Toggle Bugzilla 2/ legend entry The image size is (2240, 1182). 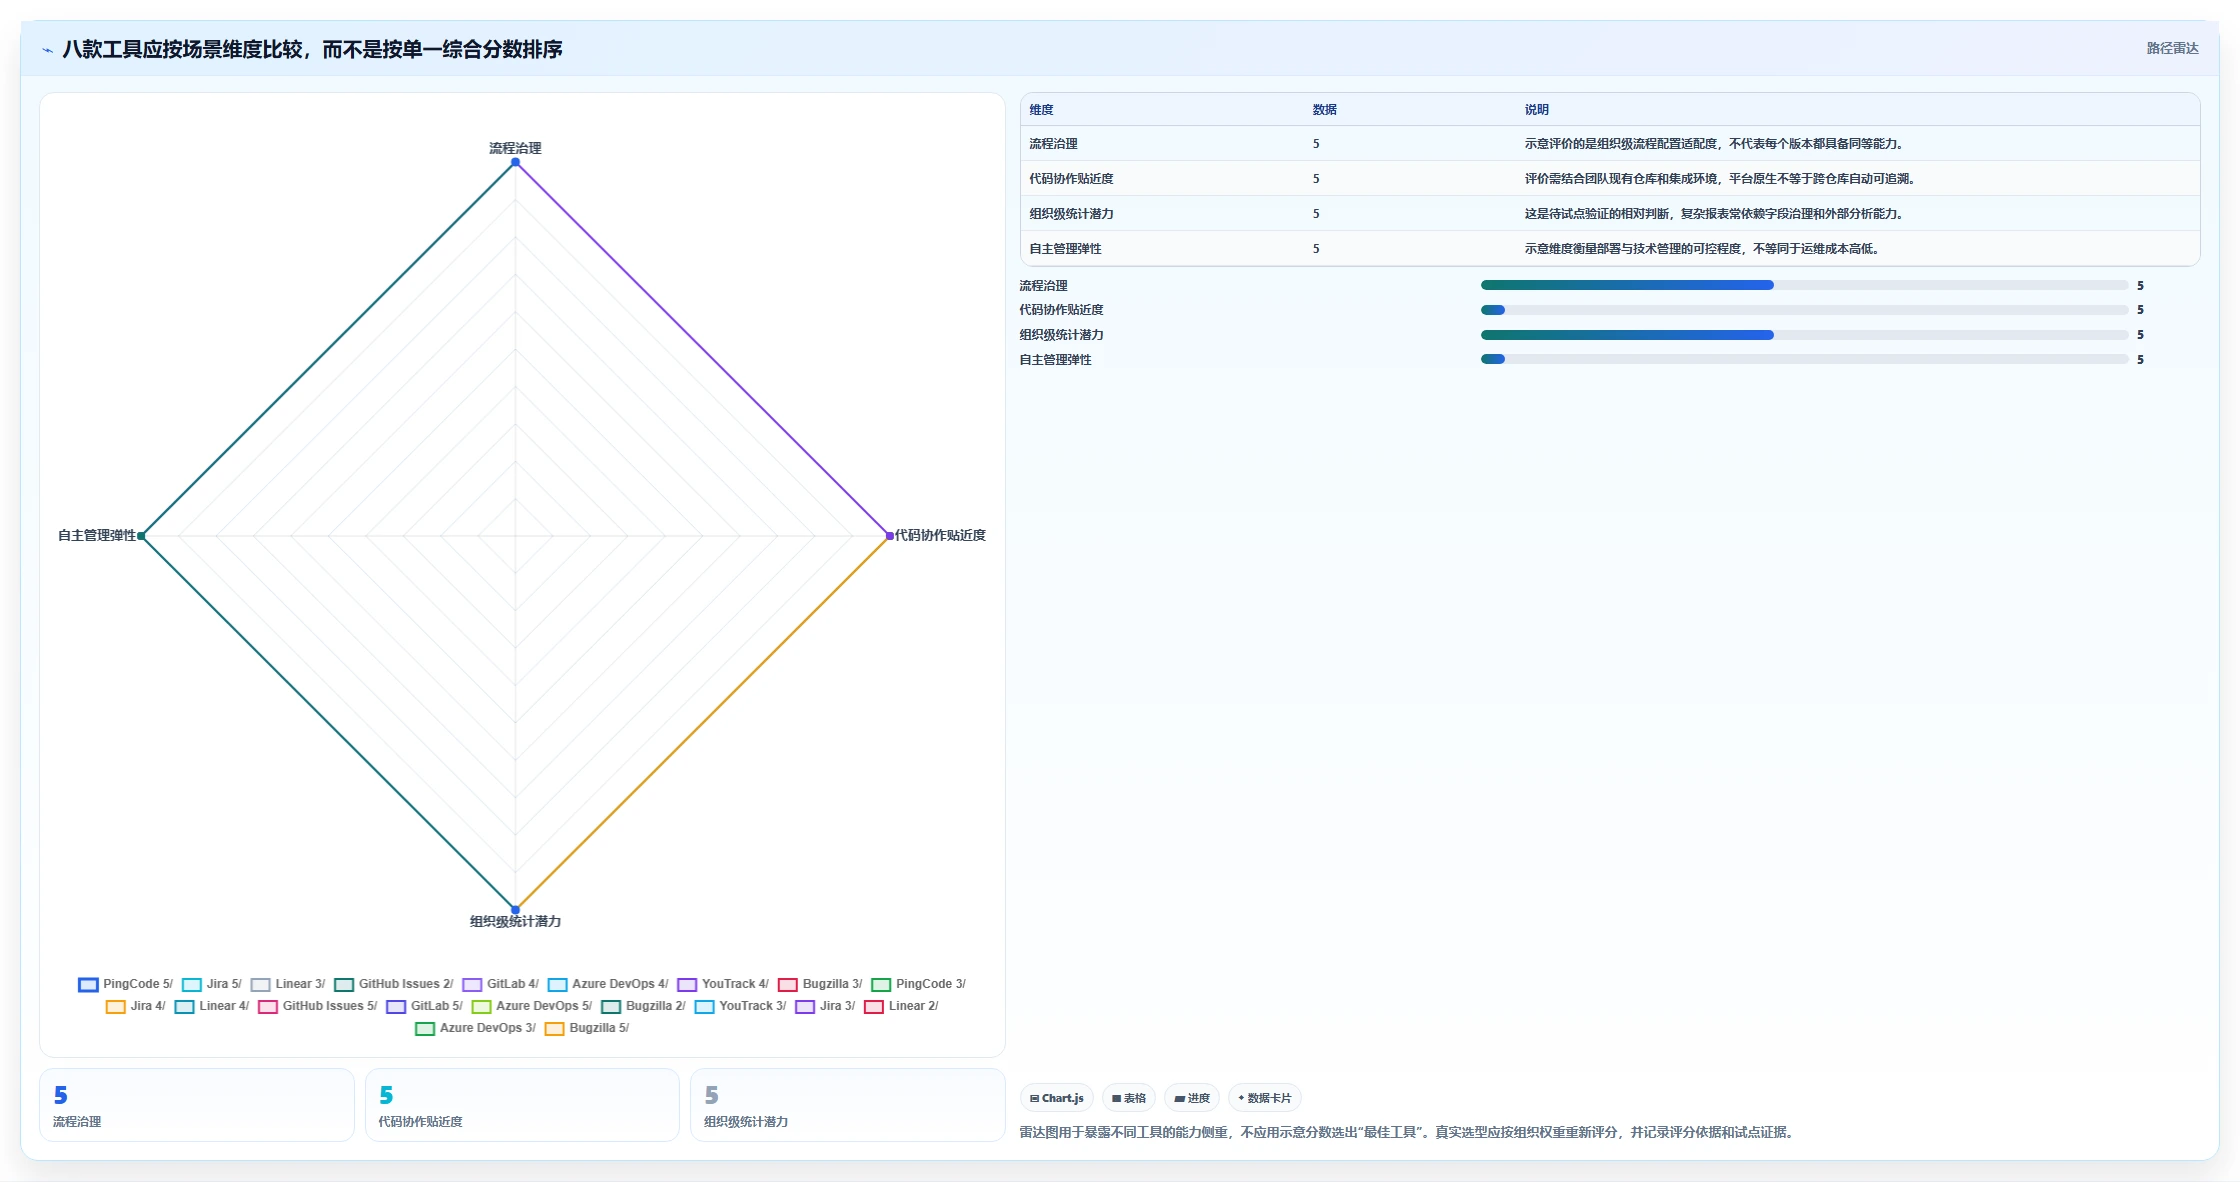click(644, 1006)
